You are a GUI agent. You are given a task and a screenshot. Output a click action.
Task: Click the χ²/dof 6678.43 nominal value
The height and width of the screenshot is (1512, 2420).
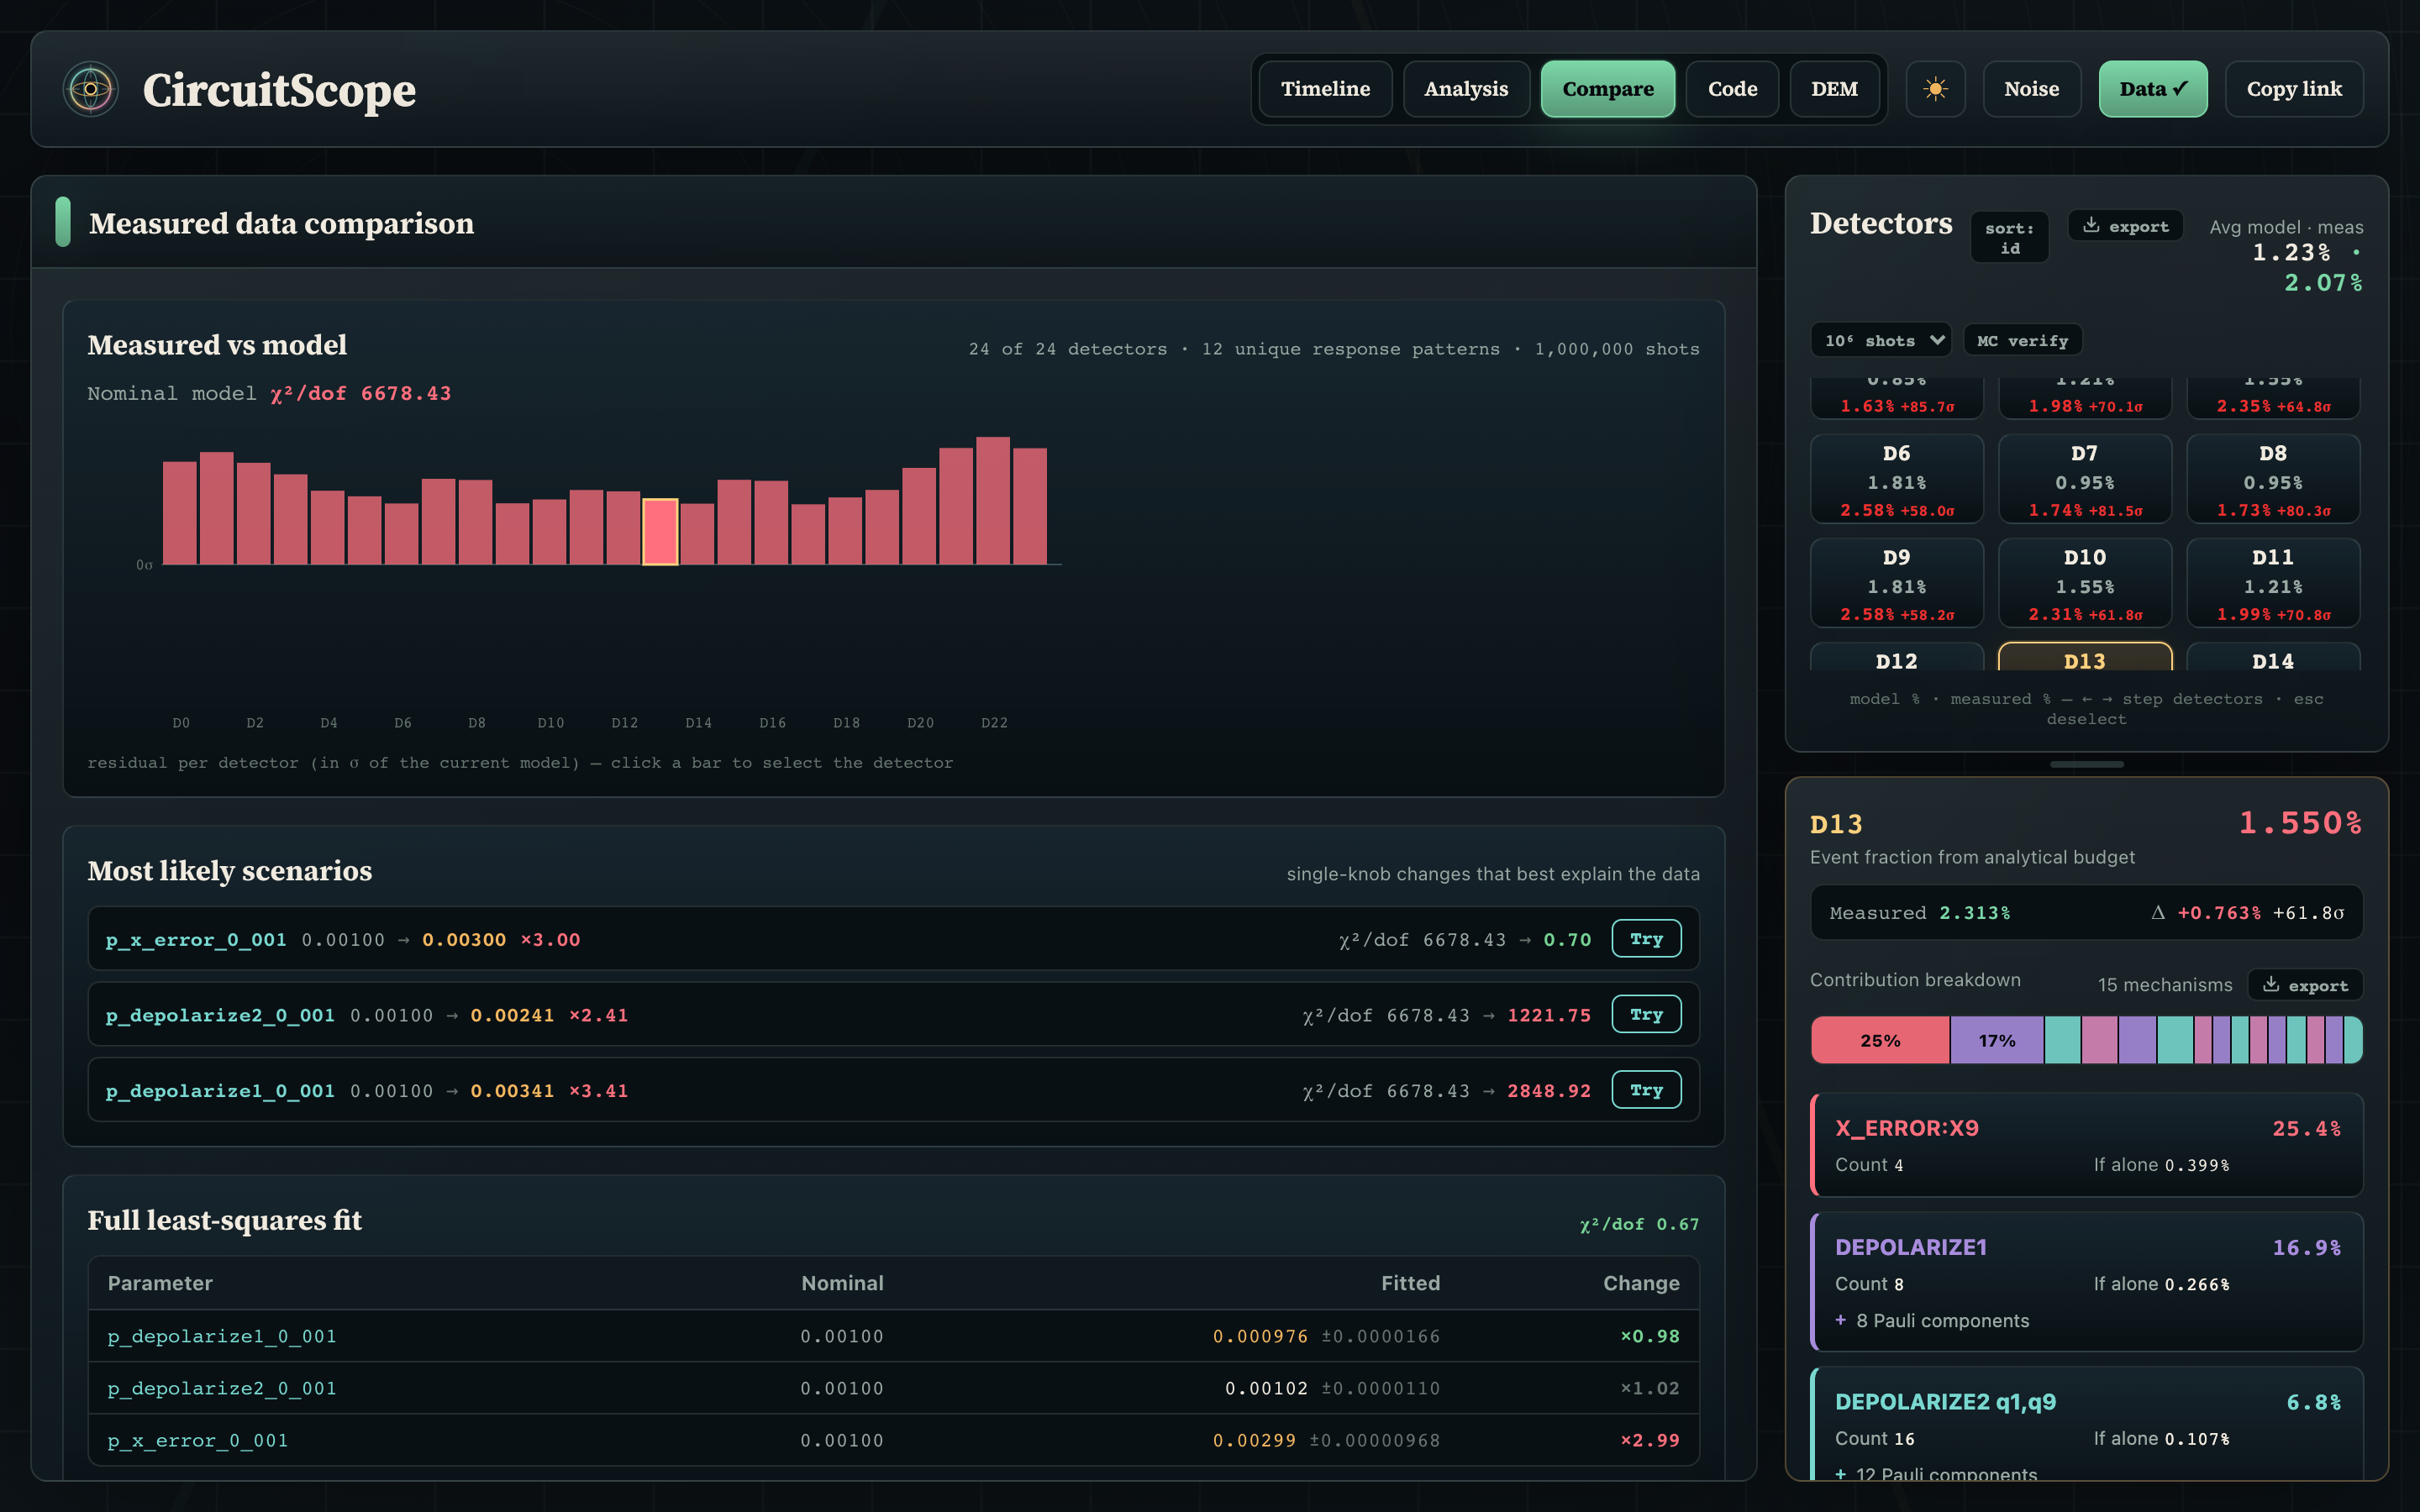361,393
